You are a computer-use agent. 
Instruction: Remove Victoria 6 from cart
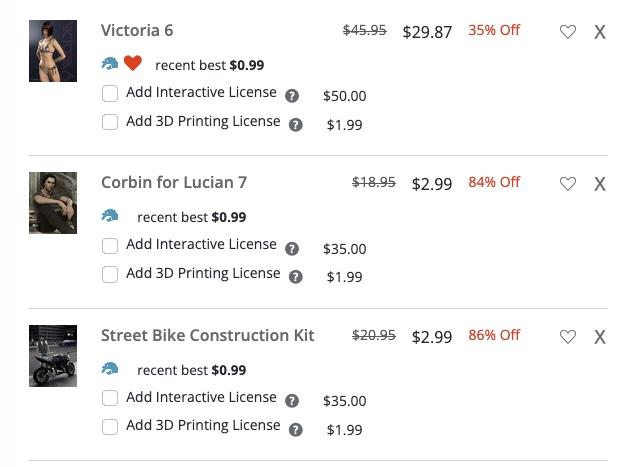point(600,32)
